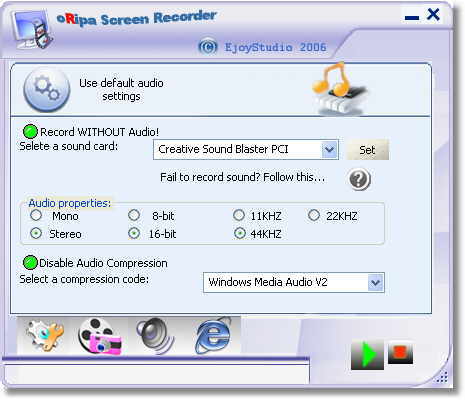465x400 pixels.
Task: Open the sound card dropdown arrow
Action: [x=329, y=149]
